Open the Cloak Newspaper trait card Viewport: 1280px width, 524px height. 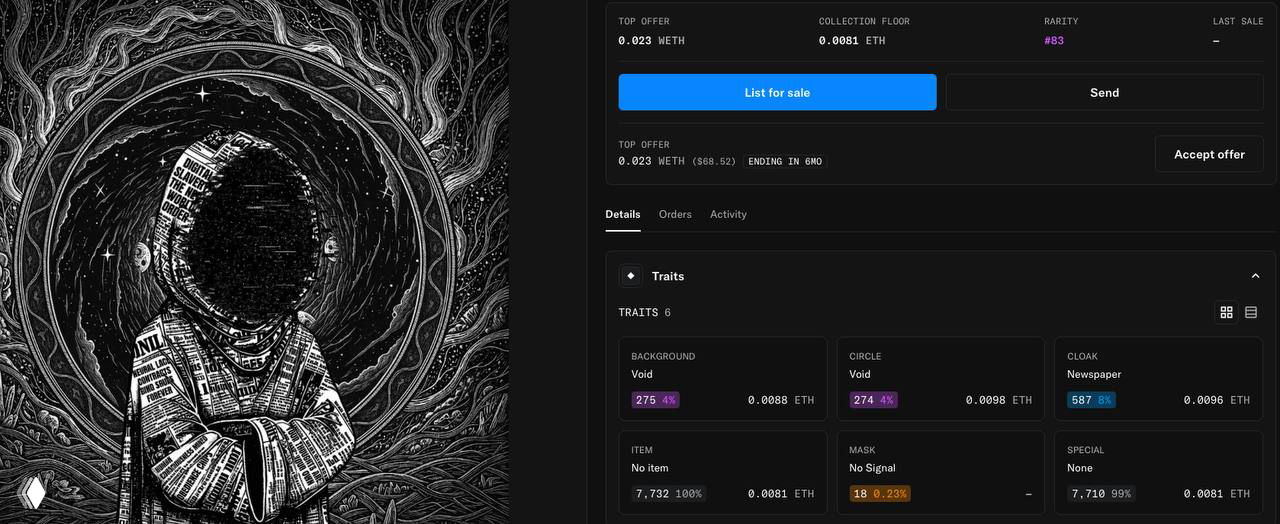[x=1158, y=378]
